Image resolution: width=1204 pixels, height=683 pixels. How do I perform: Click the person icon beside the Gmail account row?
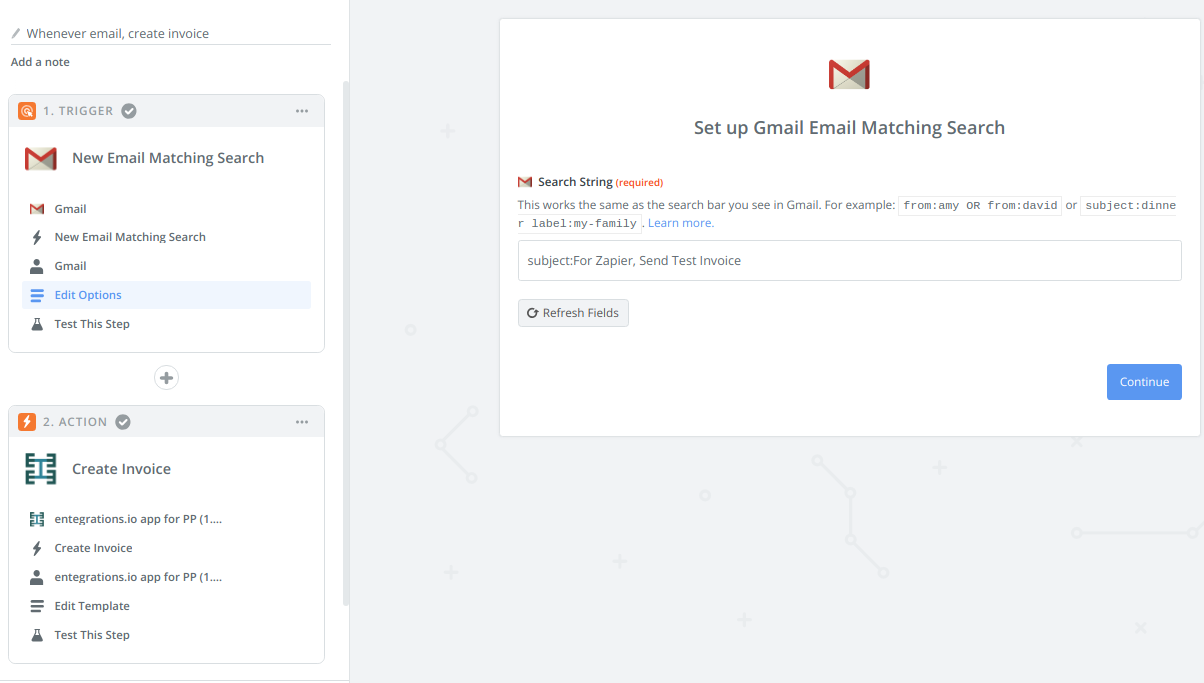click(37, 266)
